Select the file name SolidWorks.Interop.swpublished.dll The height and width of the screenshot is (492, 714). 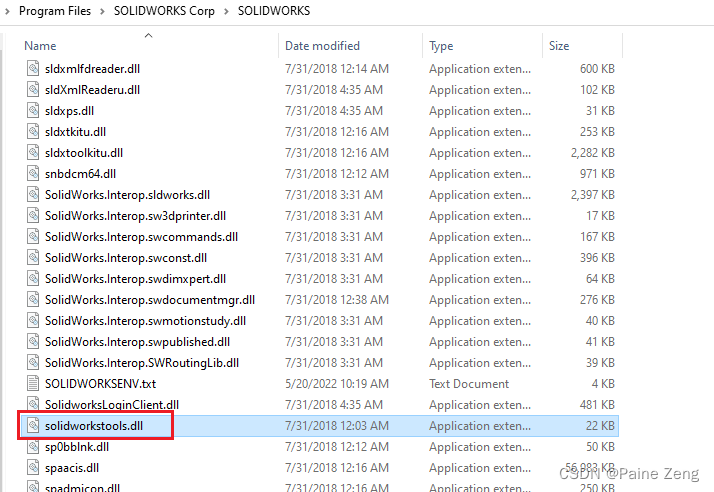137,342
